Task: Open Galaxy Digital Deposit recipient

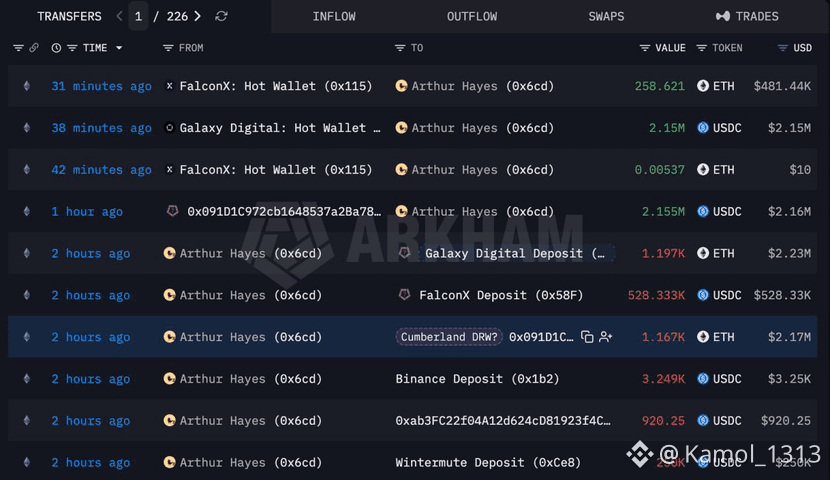Action: tap(515, 253)
